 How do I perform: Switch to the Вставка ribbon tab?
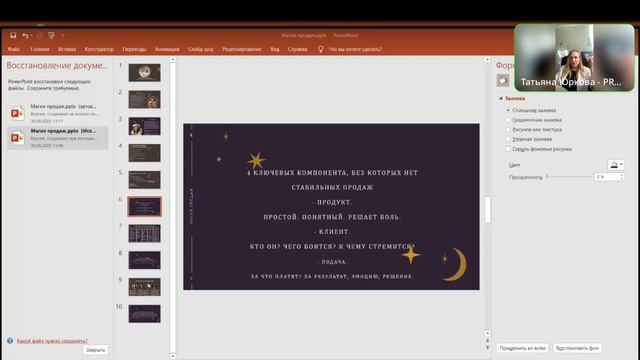(67, 49)
